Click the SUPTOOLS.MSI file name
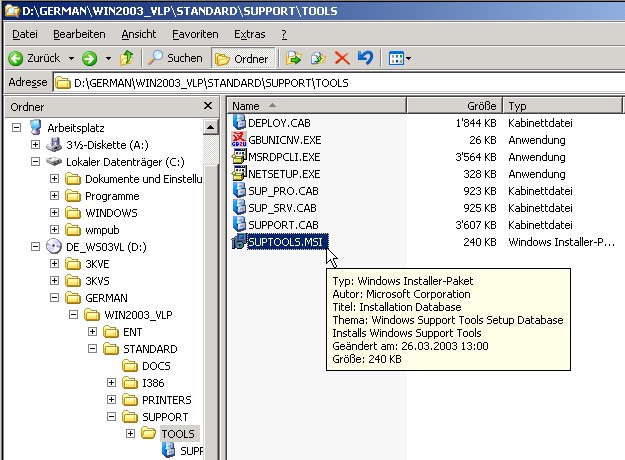 pyautogui.click(x=288, y=242)
